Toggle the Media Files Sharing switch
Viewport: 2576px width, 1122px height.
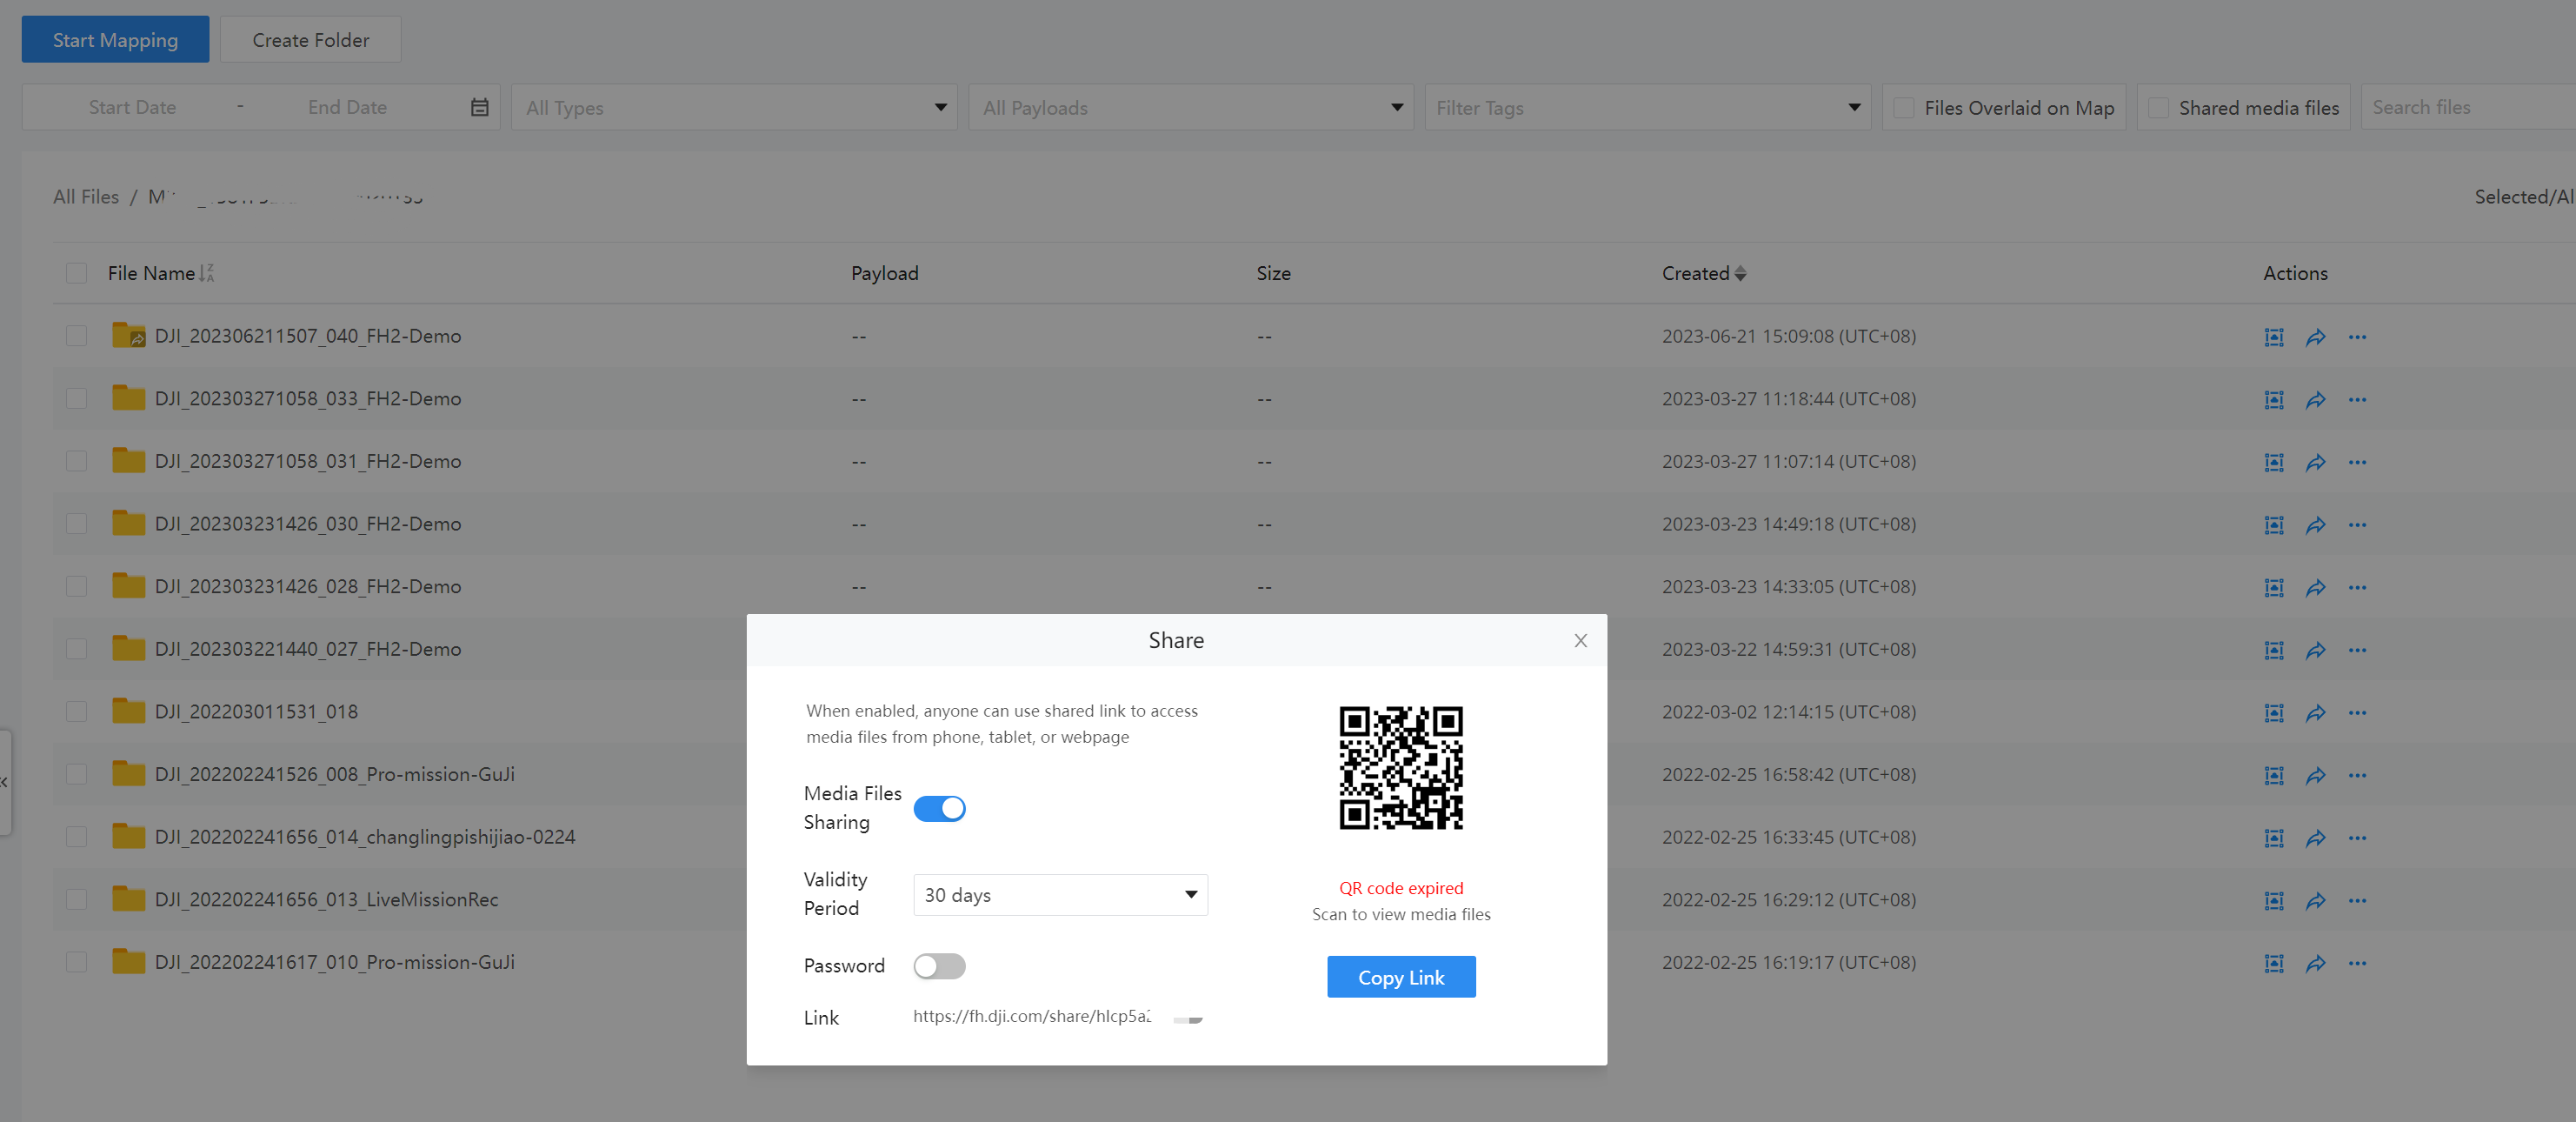click(x=938, y=806)
